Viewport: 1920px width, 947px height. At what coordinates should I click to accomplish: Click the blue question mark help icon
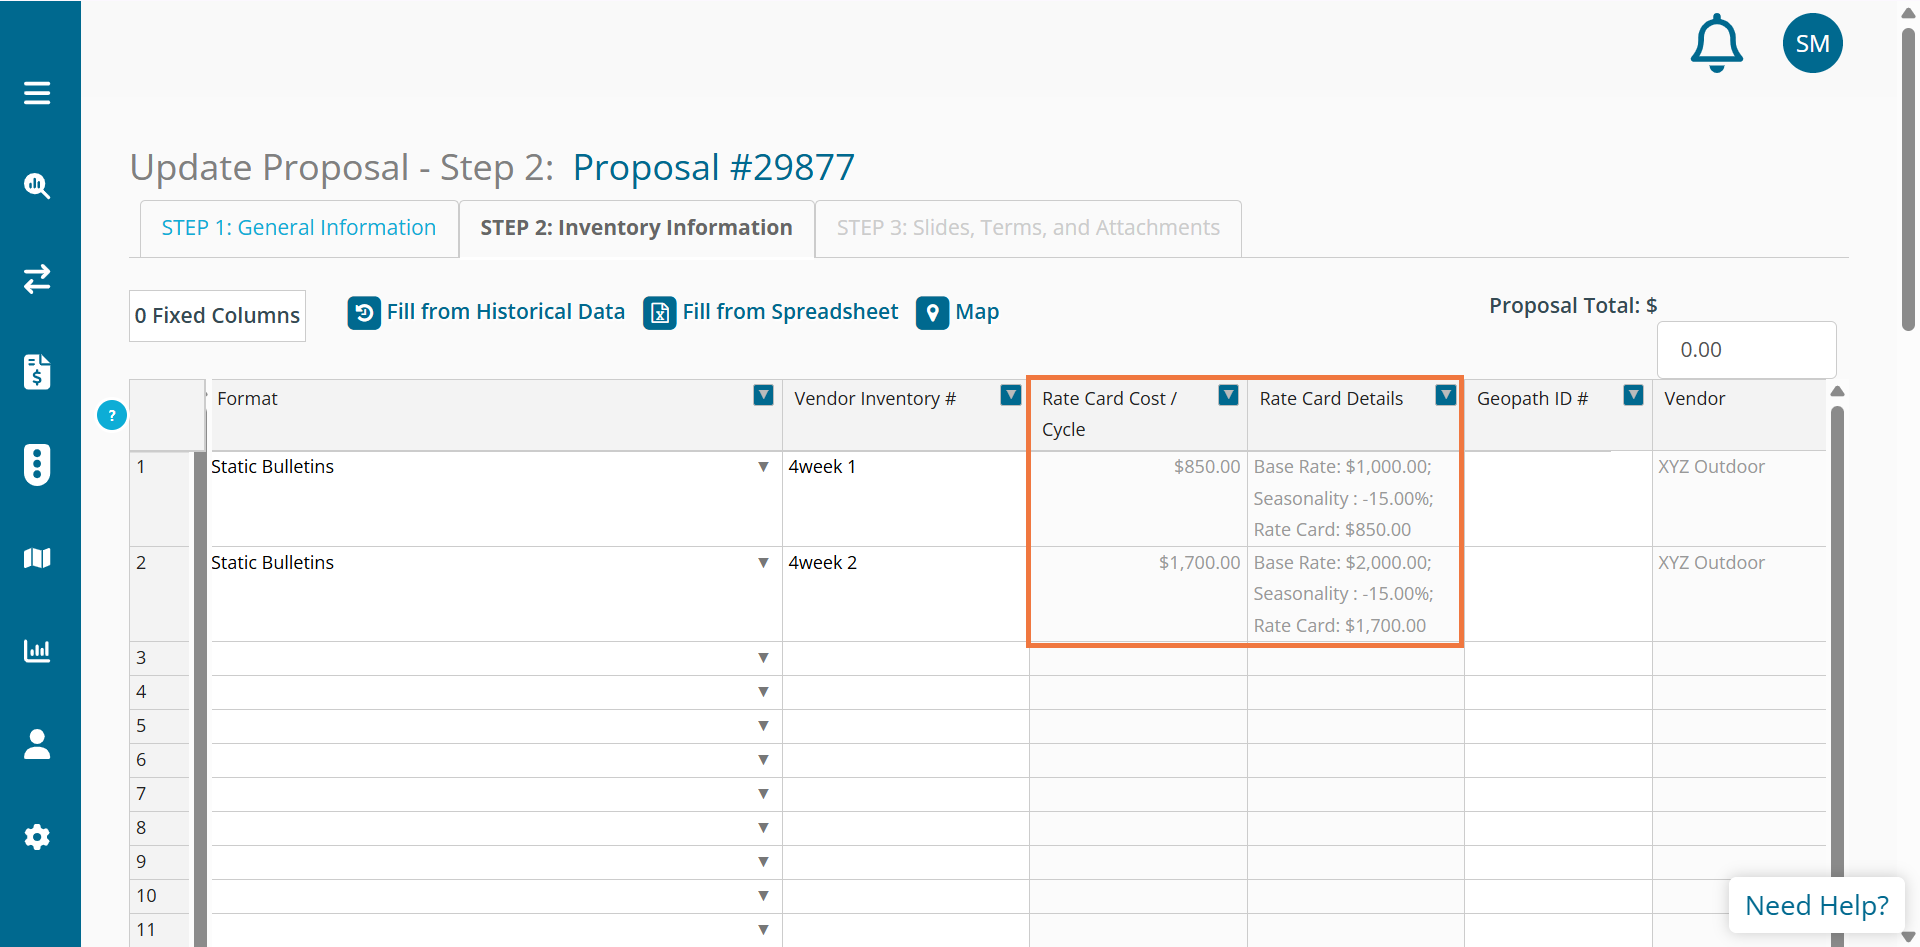pyautogui.click(x=112, y=415)
